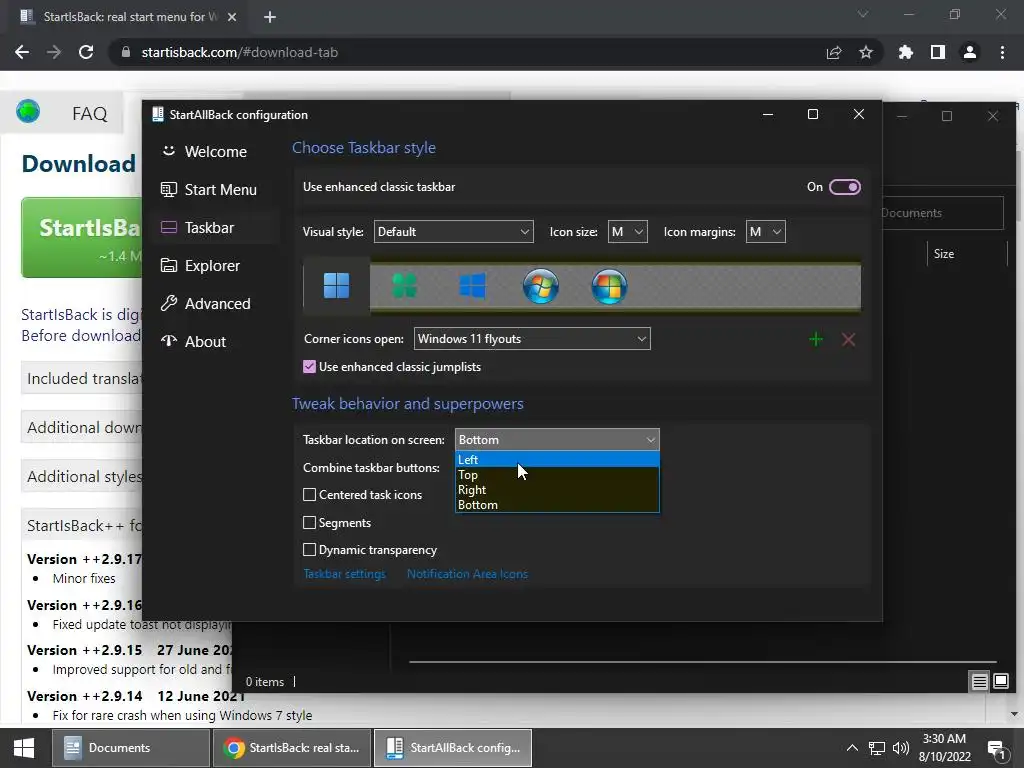Pick the Windows 10 blue flag start icon
Viewport: 1024px width, 768px height.
point(472,285)
